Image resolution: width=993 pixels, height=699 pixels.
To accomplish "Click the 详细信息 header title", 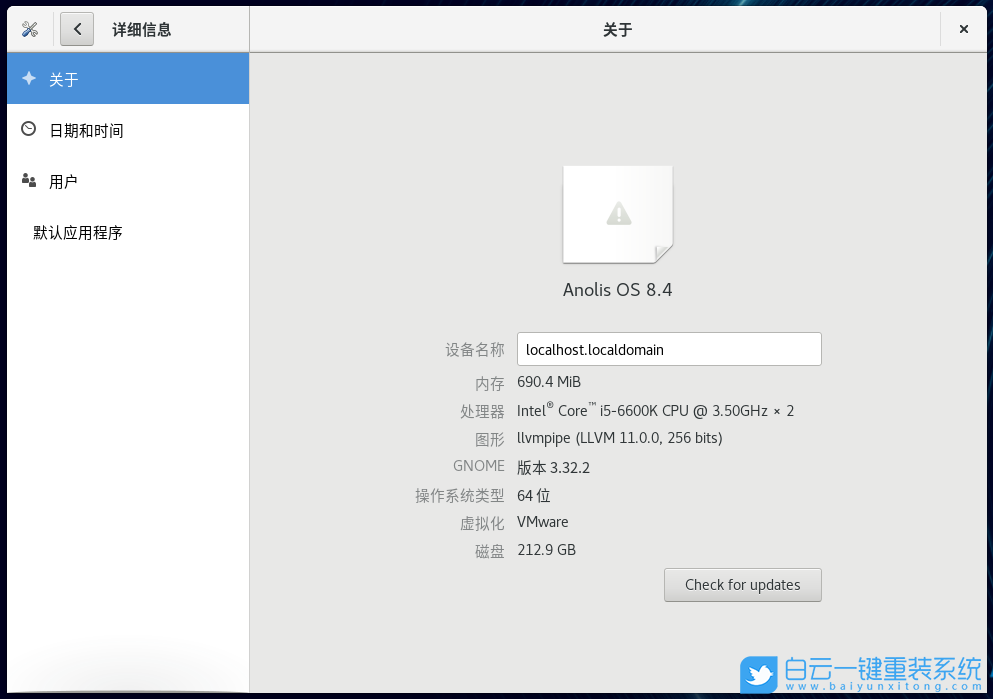I will click(x=141, y=30).
